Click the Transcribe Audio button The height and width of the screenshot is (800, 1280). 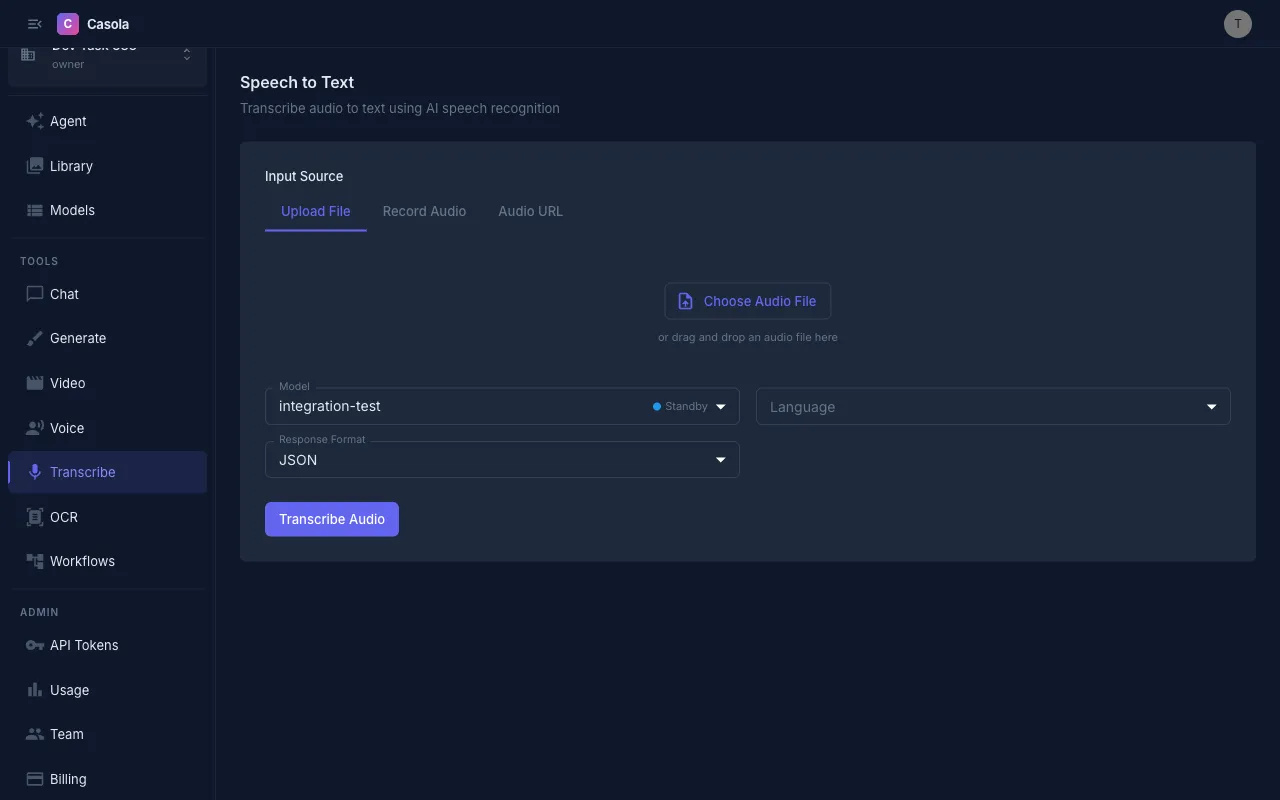click(x=331, y=519)
